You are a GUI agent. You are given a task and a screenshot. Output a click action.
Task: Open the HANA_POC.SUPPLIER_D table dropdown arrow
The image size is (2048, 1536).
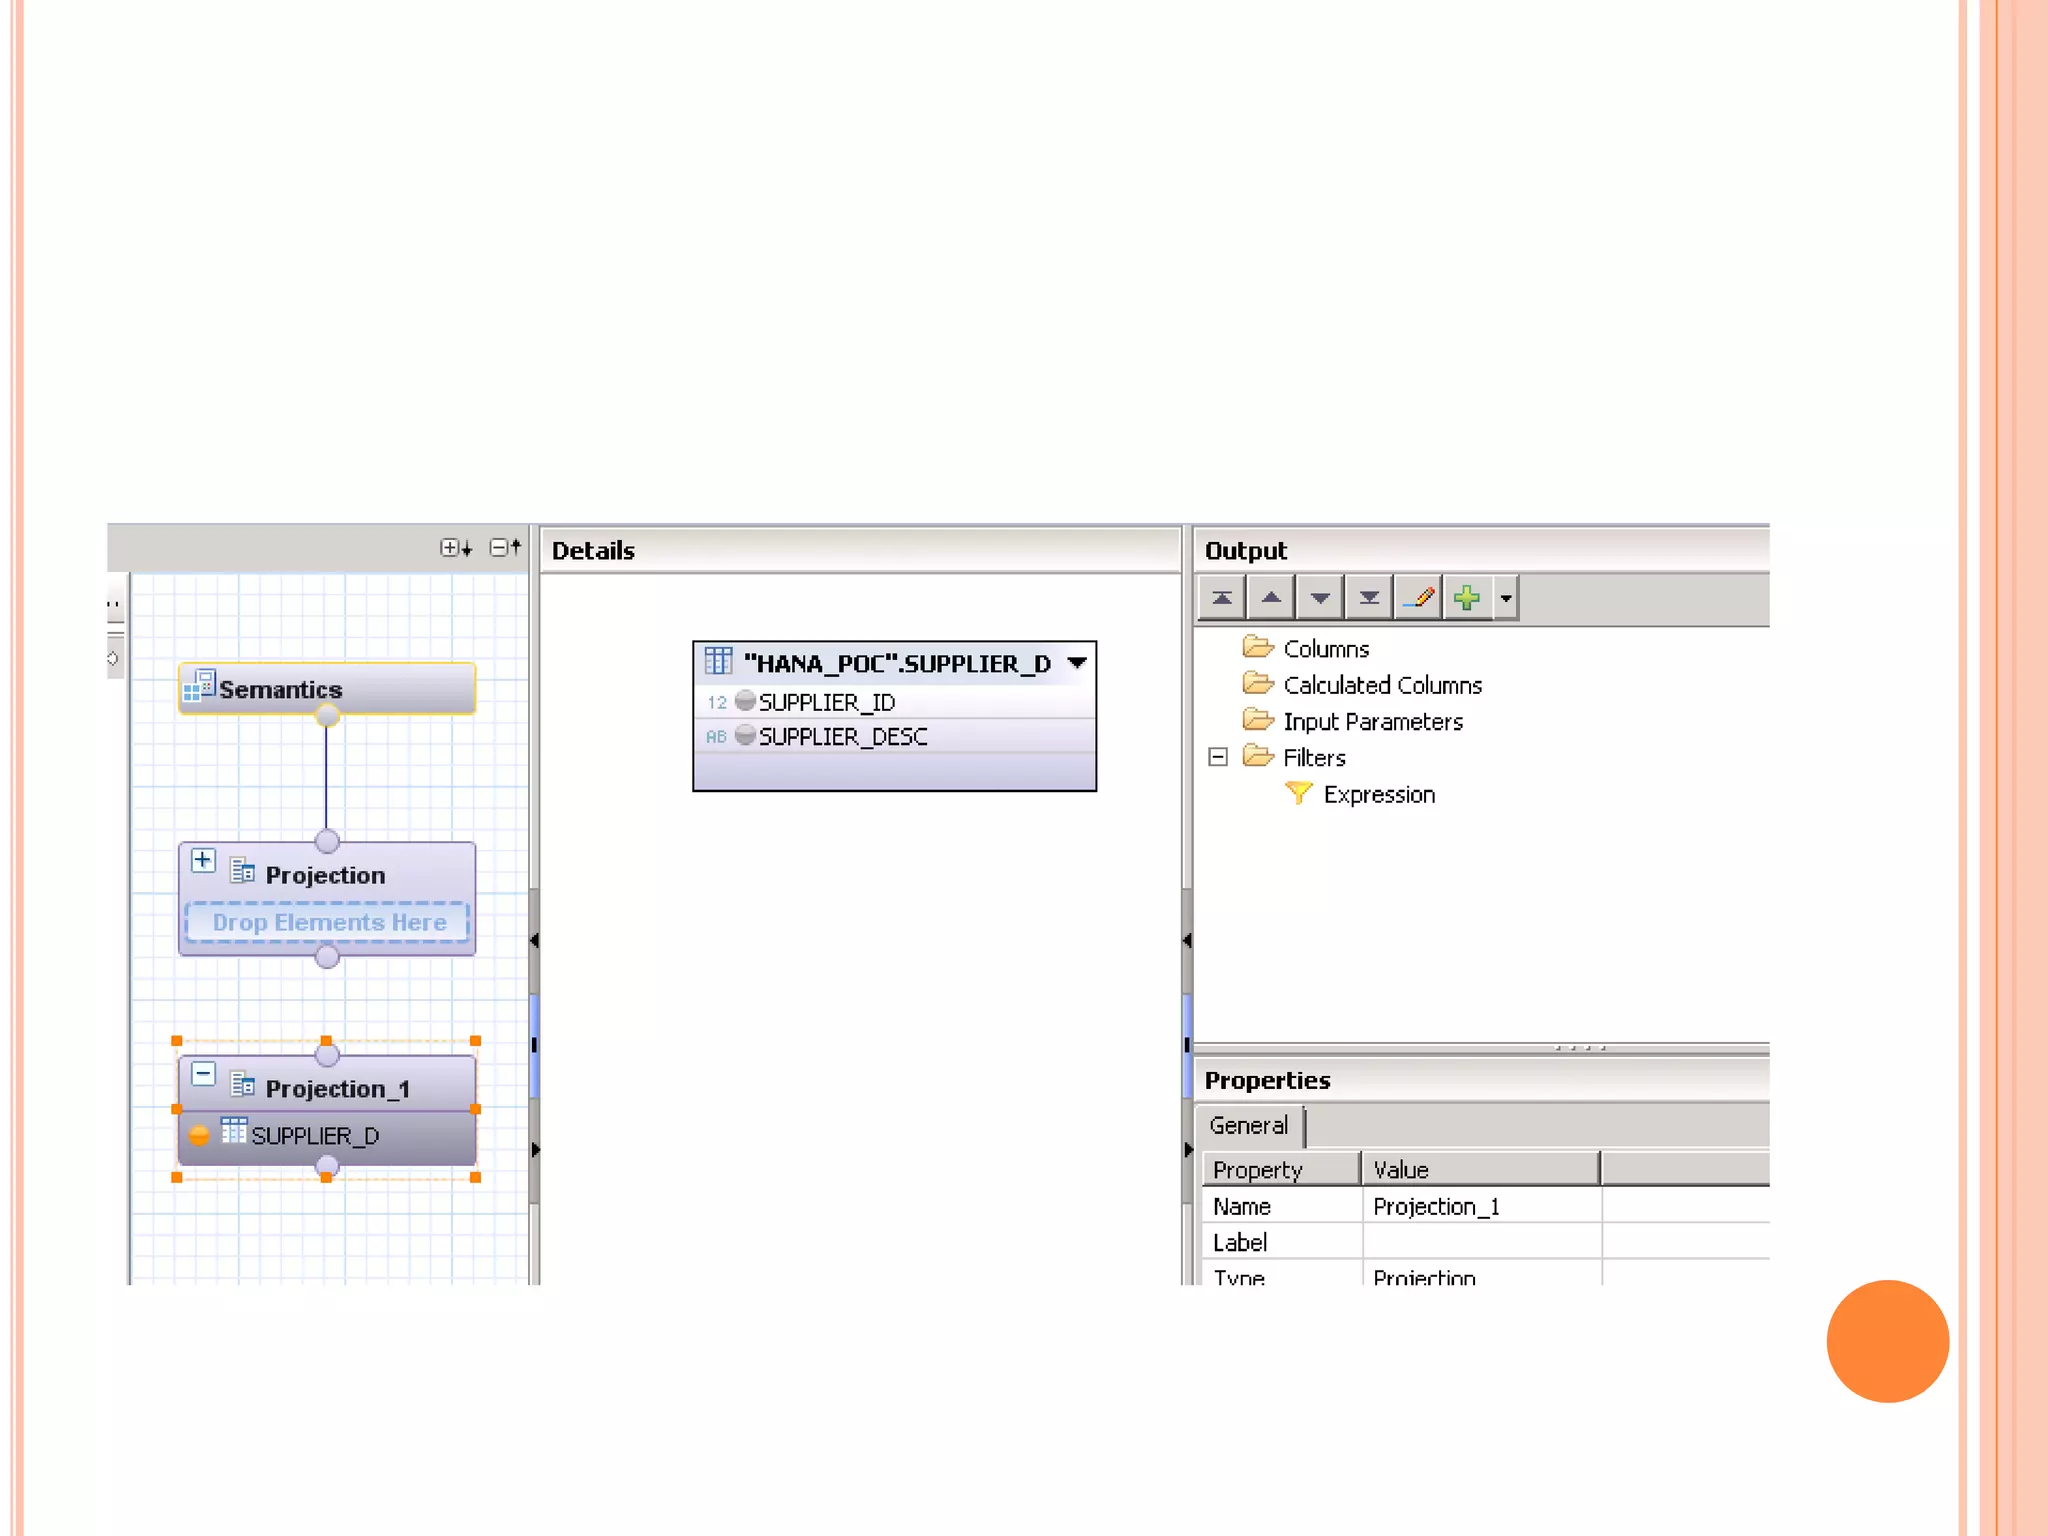(x=1077, y=663)
